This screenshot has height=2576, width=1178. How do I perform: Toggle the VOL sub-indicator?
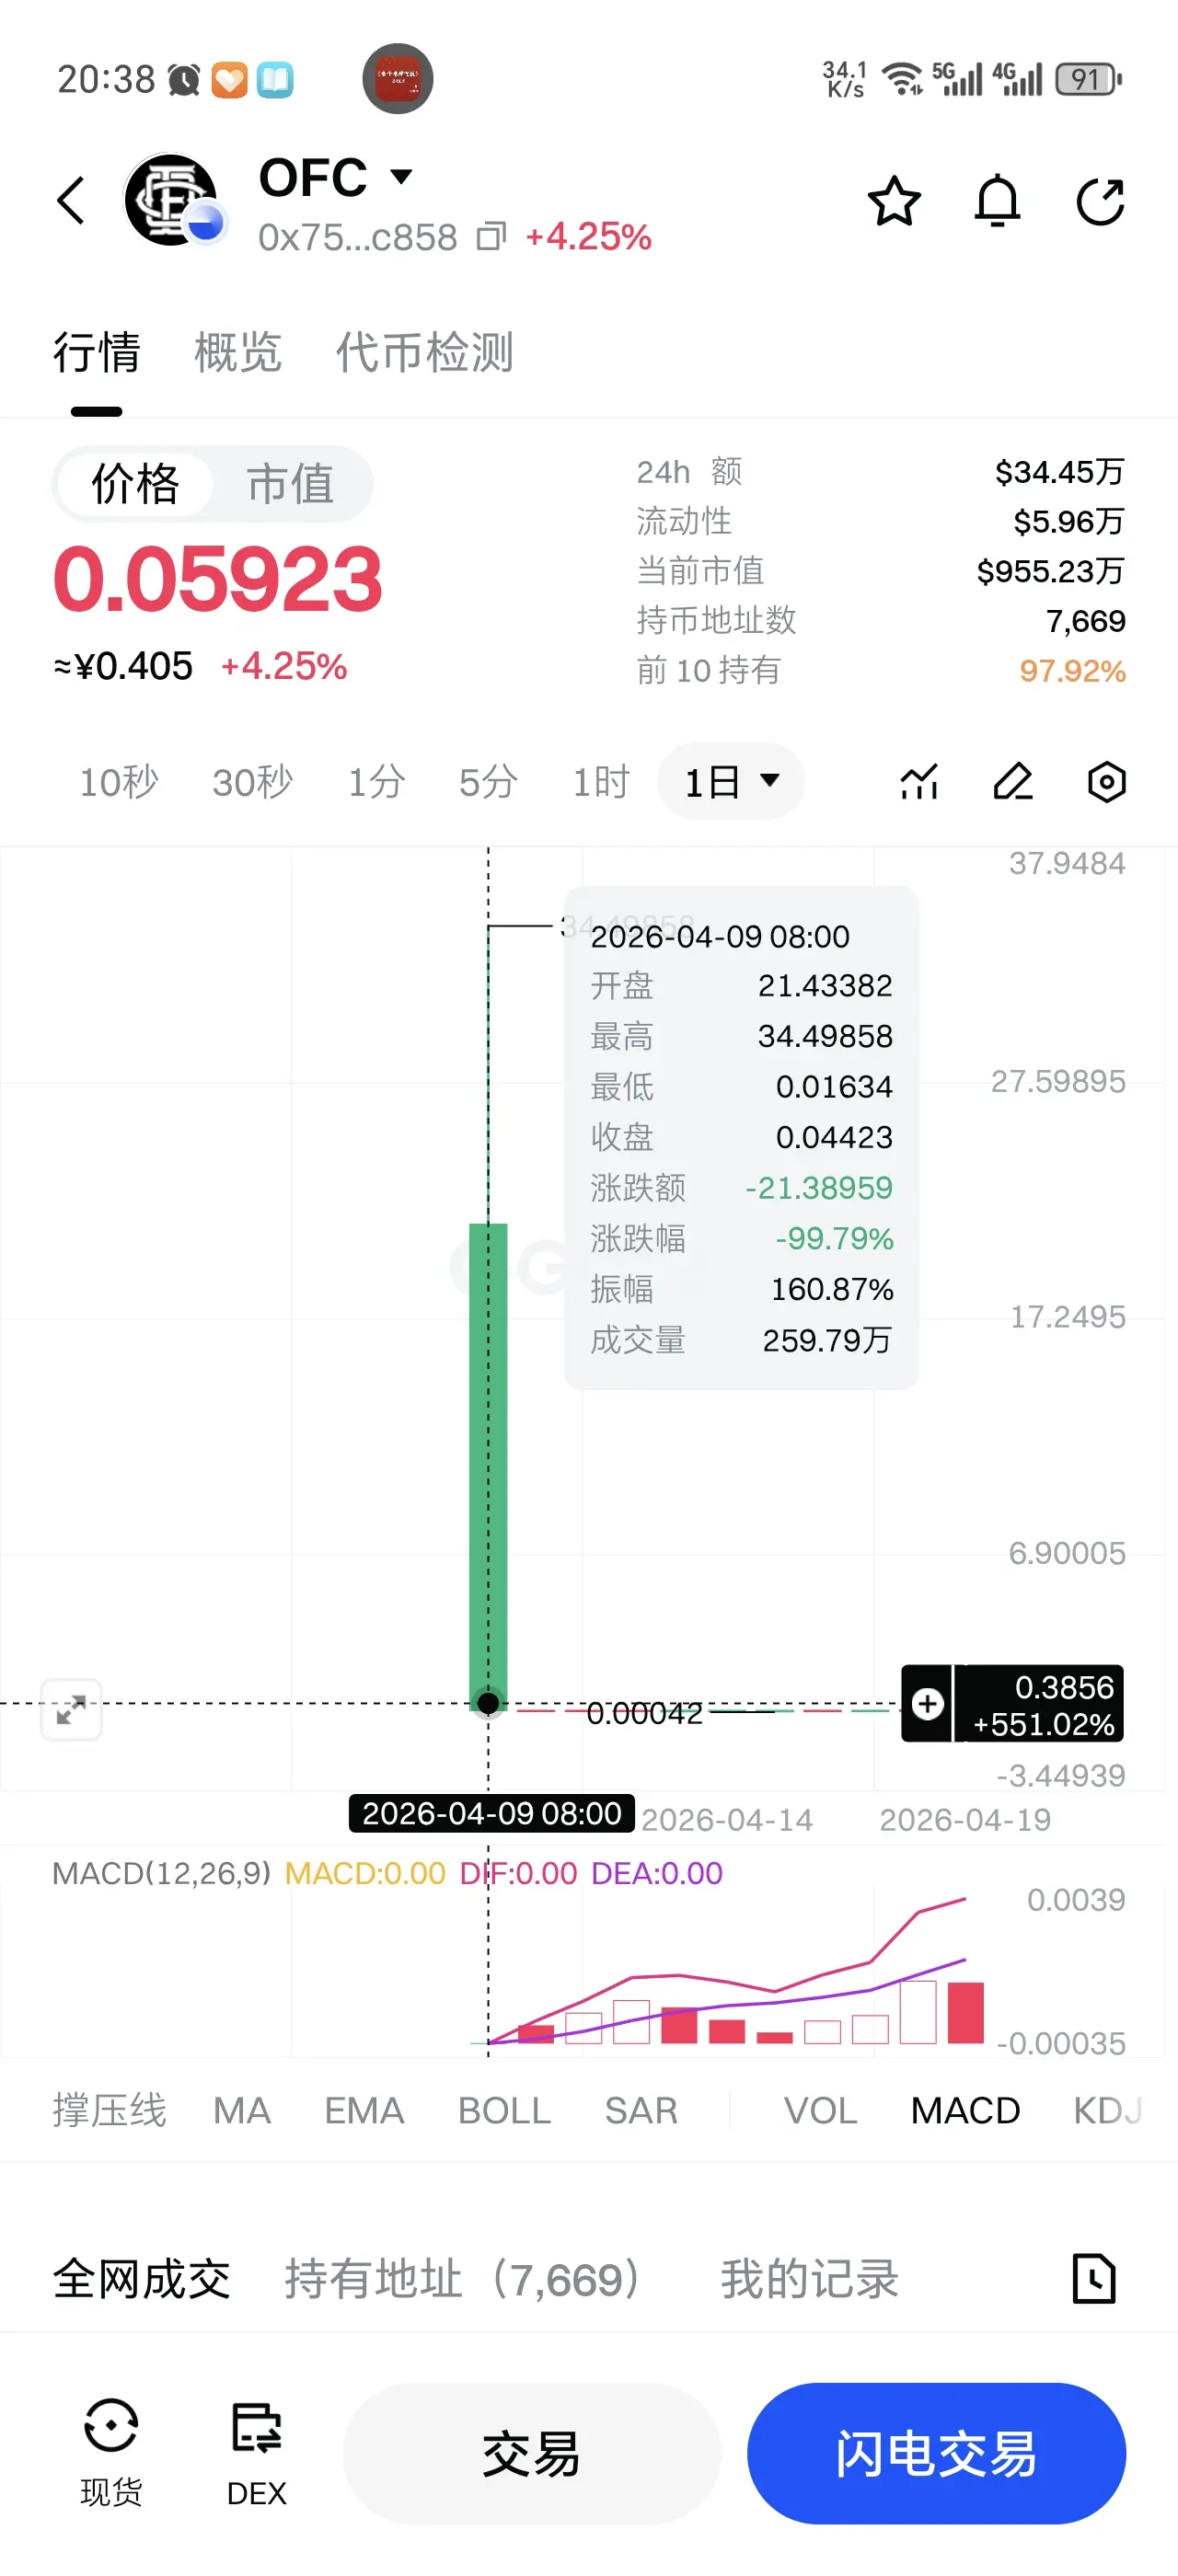(x=820, y=2110)
